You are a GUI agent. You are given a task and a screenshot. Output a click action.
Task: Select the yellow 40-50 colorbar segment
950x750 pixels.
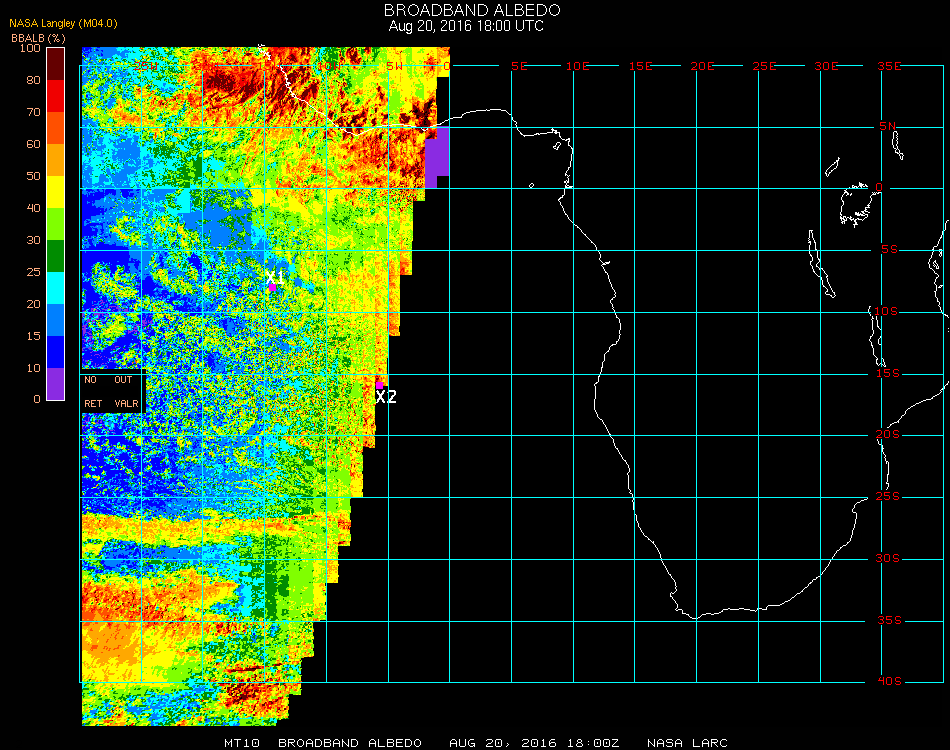56,192
